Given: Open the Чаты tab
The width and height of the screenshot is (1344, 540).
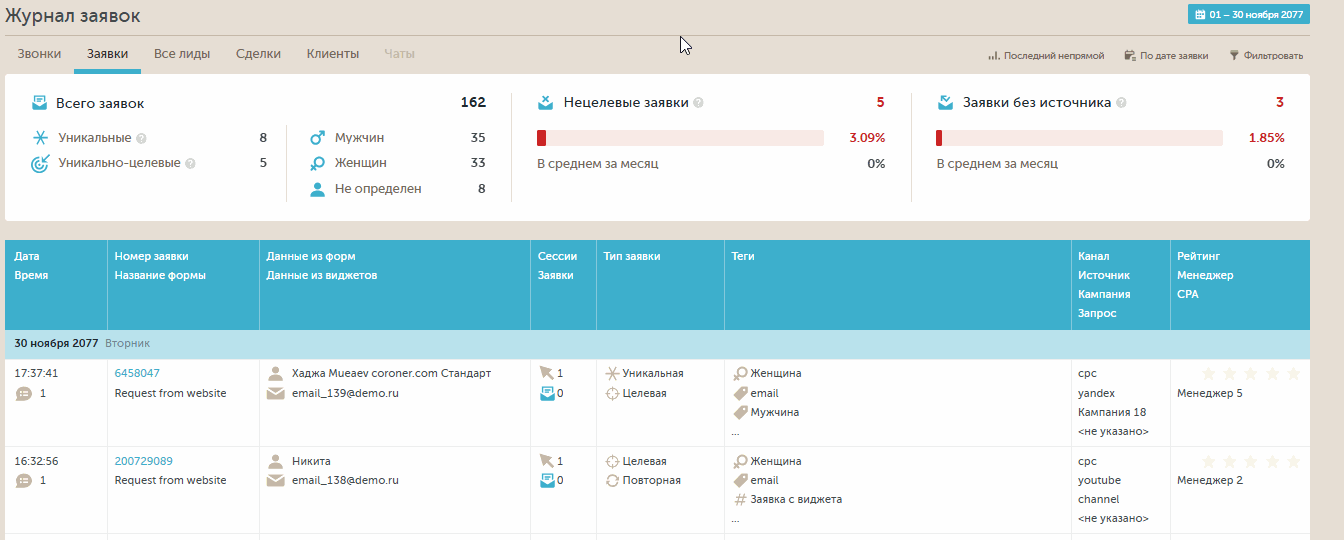Looking at the screenshot, I should coord(399,54).
